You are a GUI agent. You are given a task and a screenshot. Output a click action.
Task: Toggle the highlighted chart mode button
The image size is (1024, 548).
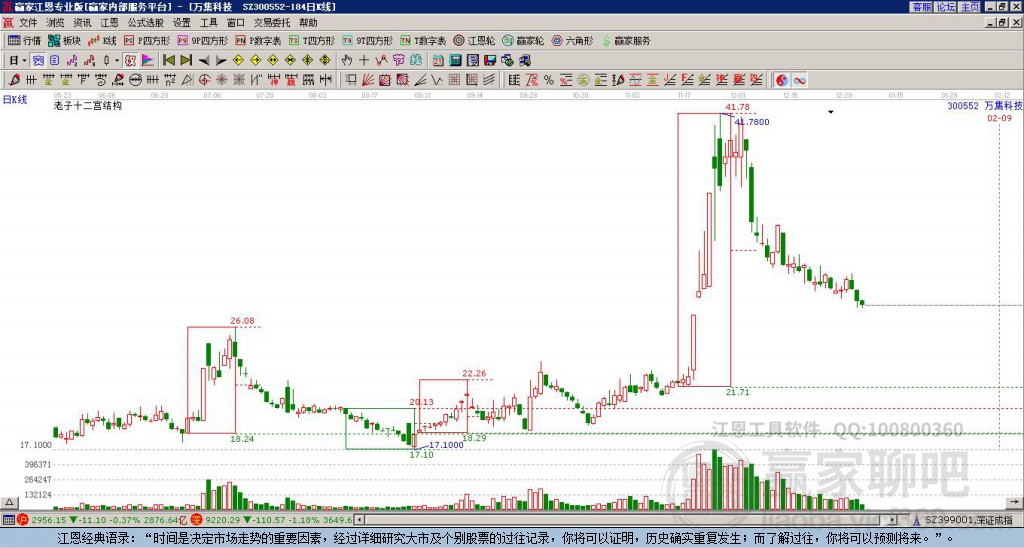(39, 60)
